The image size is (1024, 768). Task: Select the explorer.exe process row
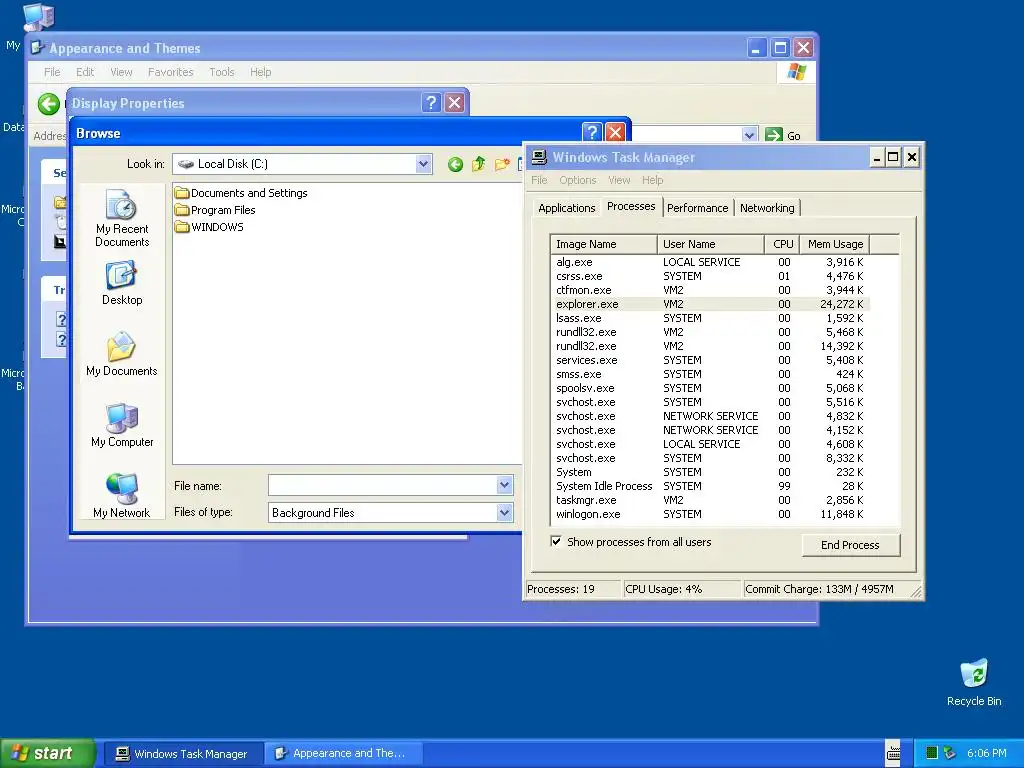tap(711, 304)
